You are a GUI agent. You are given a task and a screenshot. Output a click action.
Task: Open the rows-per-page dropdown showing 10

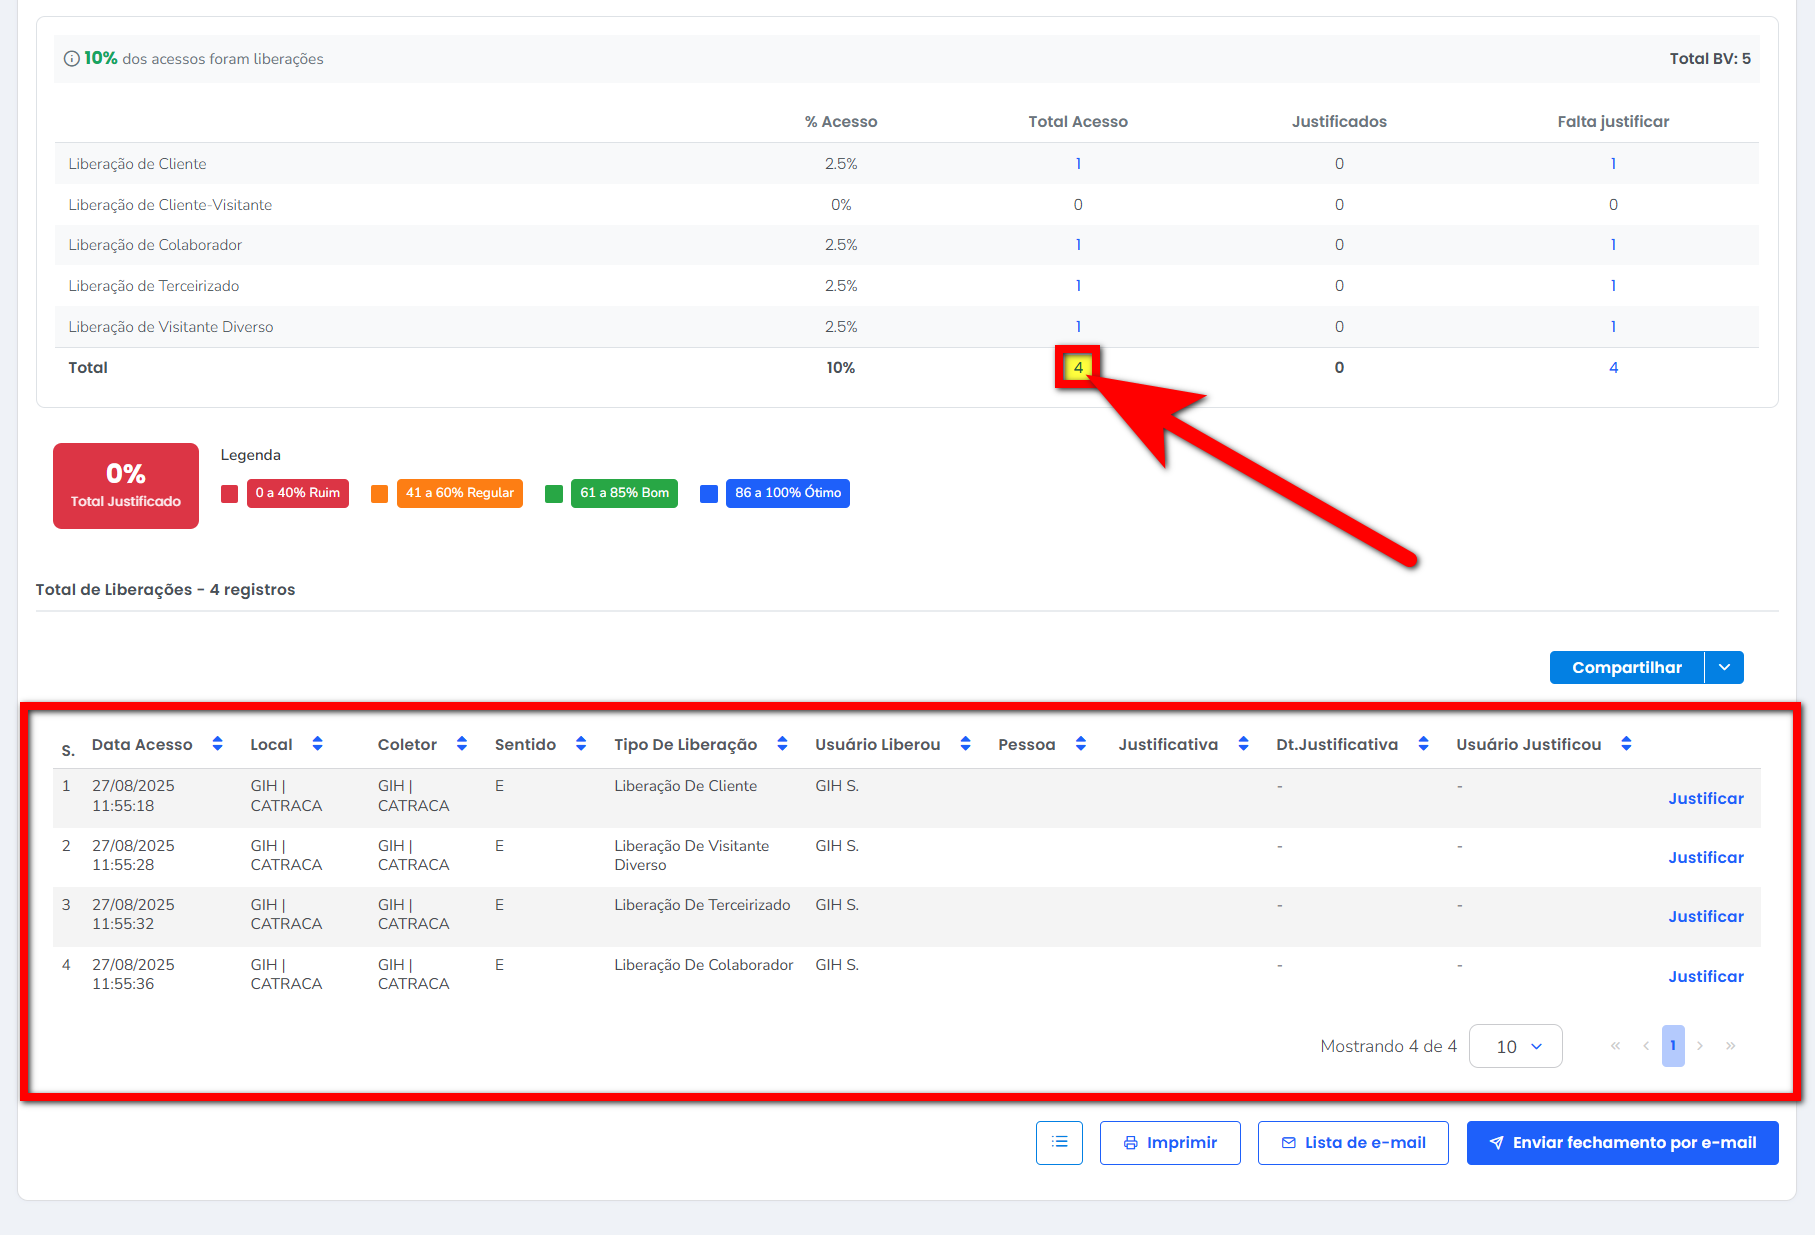[1515, 1046]
